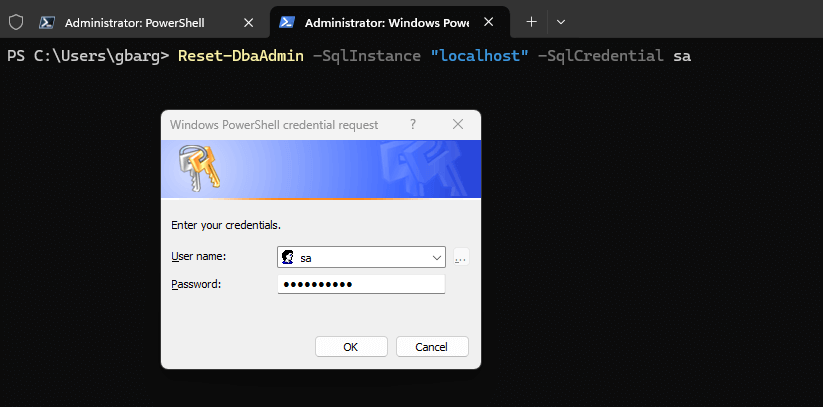Open a new terminal tab with plus
The width and height of the screenshot is (823, 407).
(x=531, y=21)
